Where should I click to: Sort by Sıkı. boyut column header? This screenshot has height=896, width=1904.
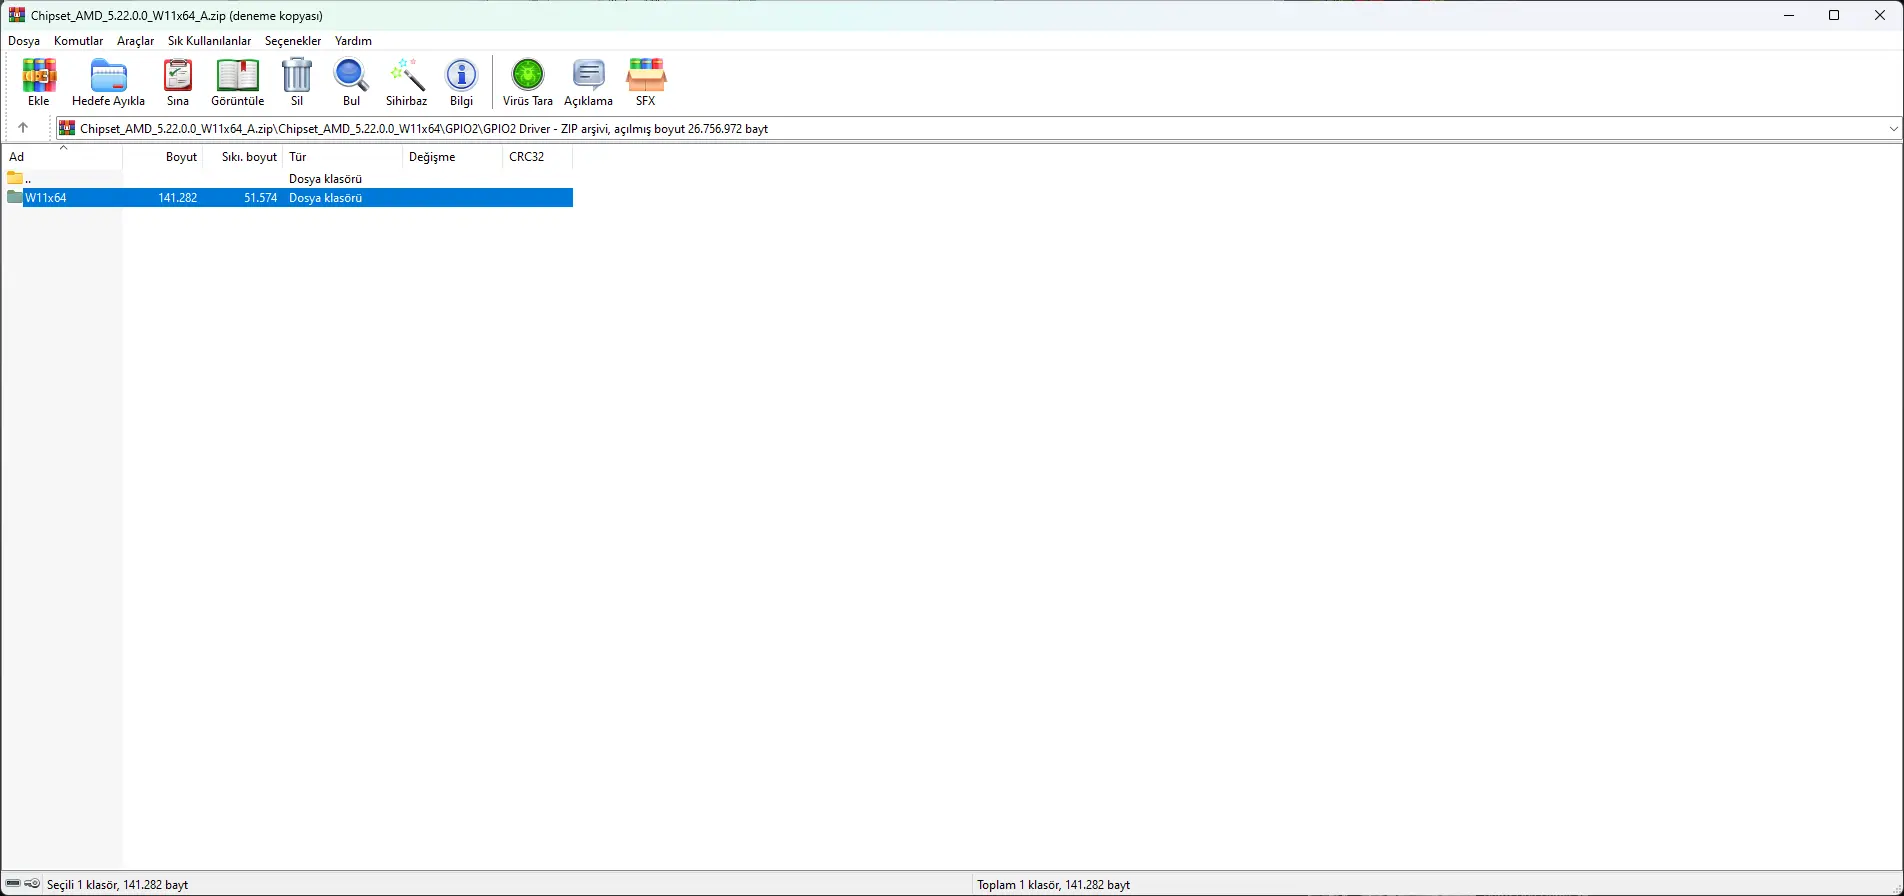243,157
